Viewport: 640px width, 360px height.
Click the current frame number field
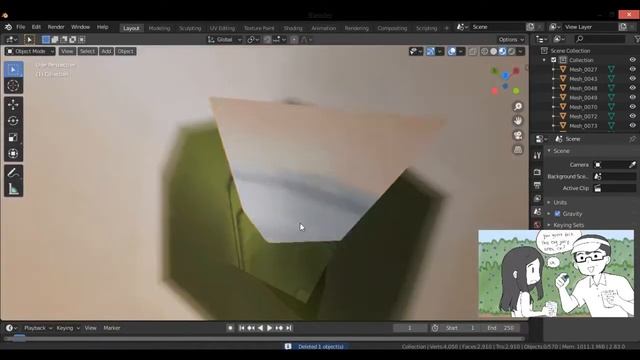click(410, 328)
